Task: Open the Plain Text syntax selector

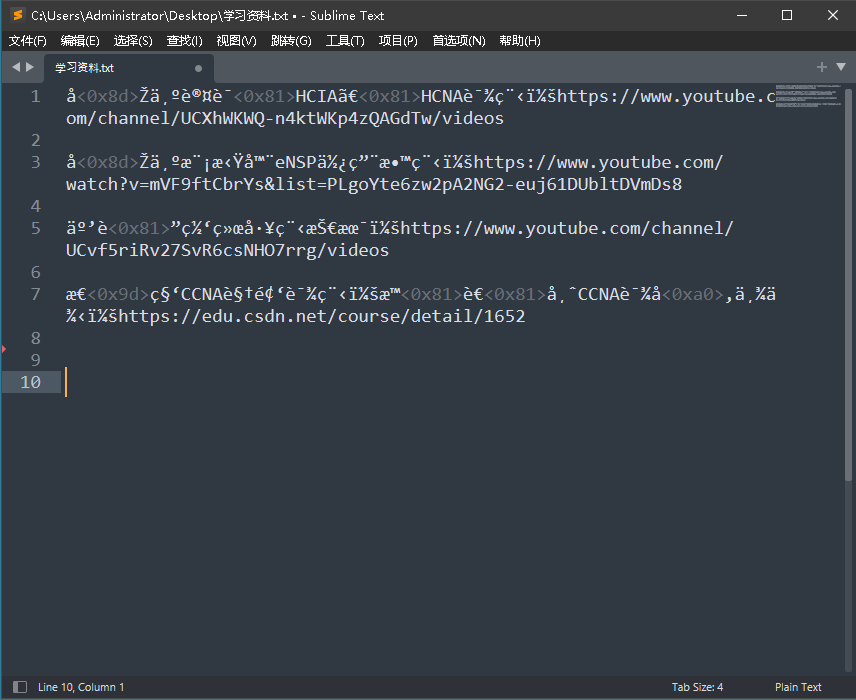Action: pos(798,687)
